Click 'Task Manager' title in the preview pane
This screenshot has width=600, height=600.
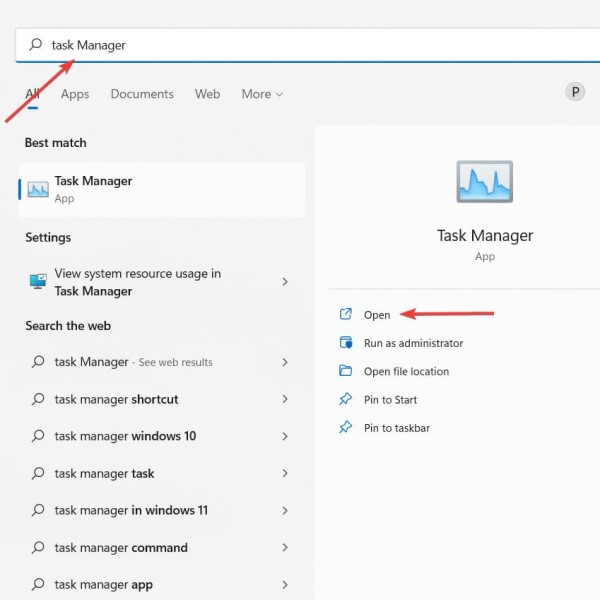[485, 235]
